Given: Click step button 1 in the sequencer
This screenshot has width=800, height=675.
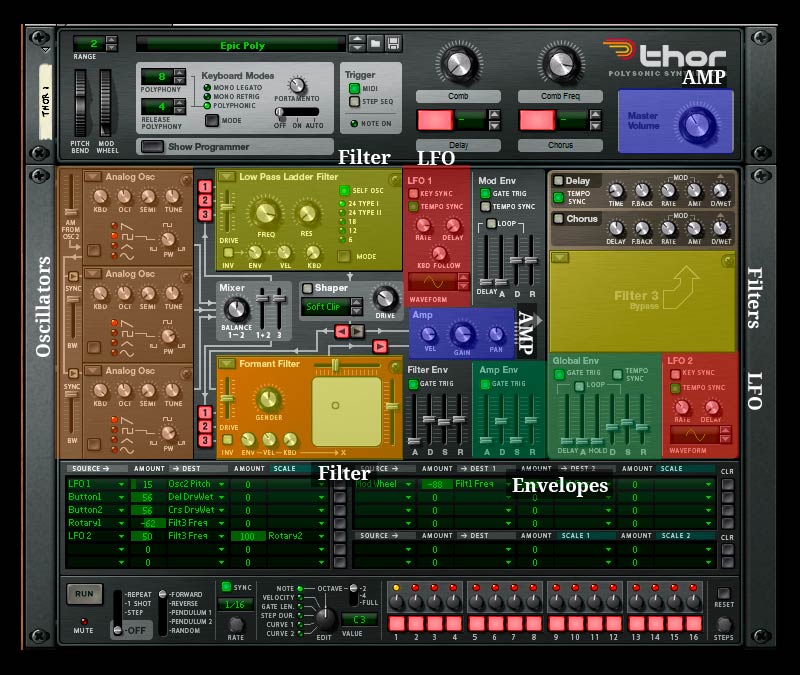Looking at the screenshot, I should 396,623.
